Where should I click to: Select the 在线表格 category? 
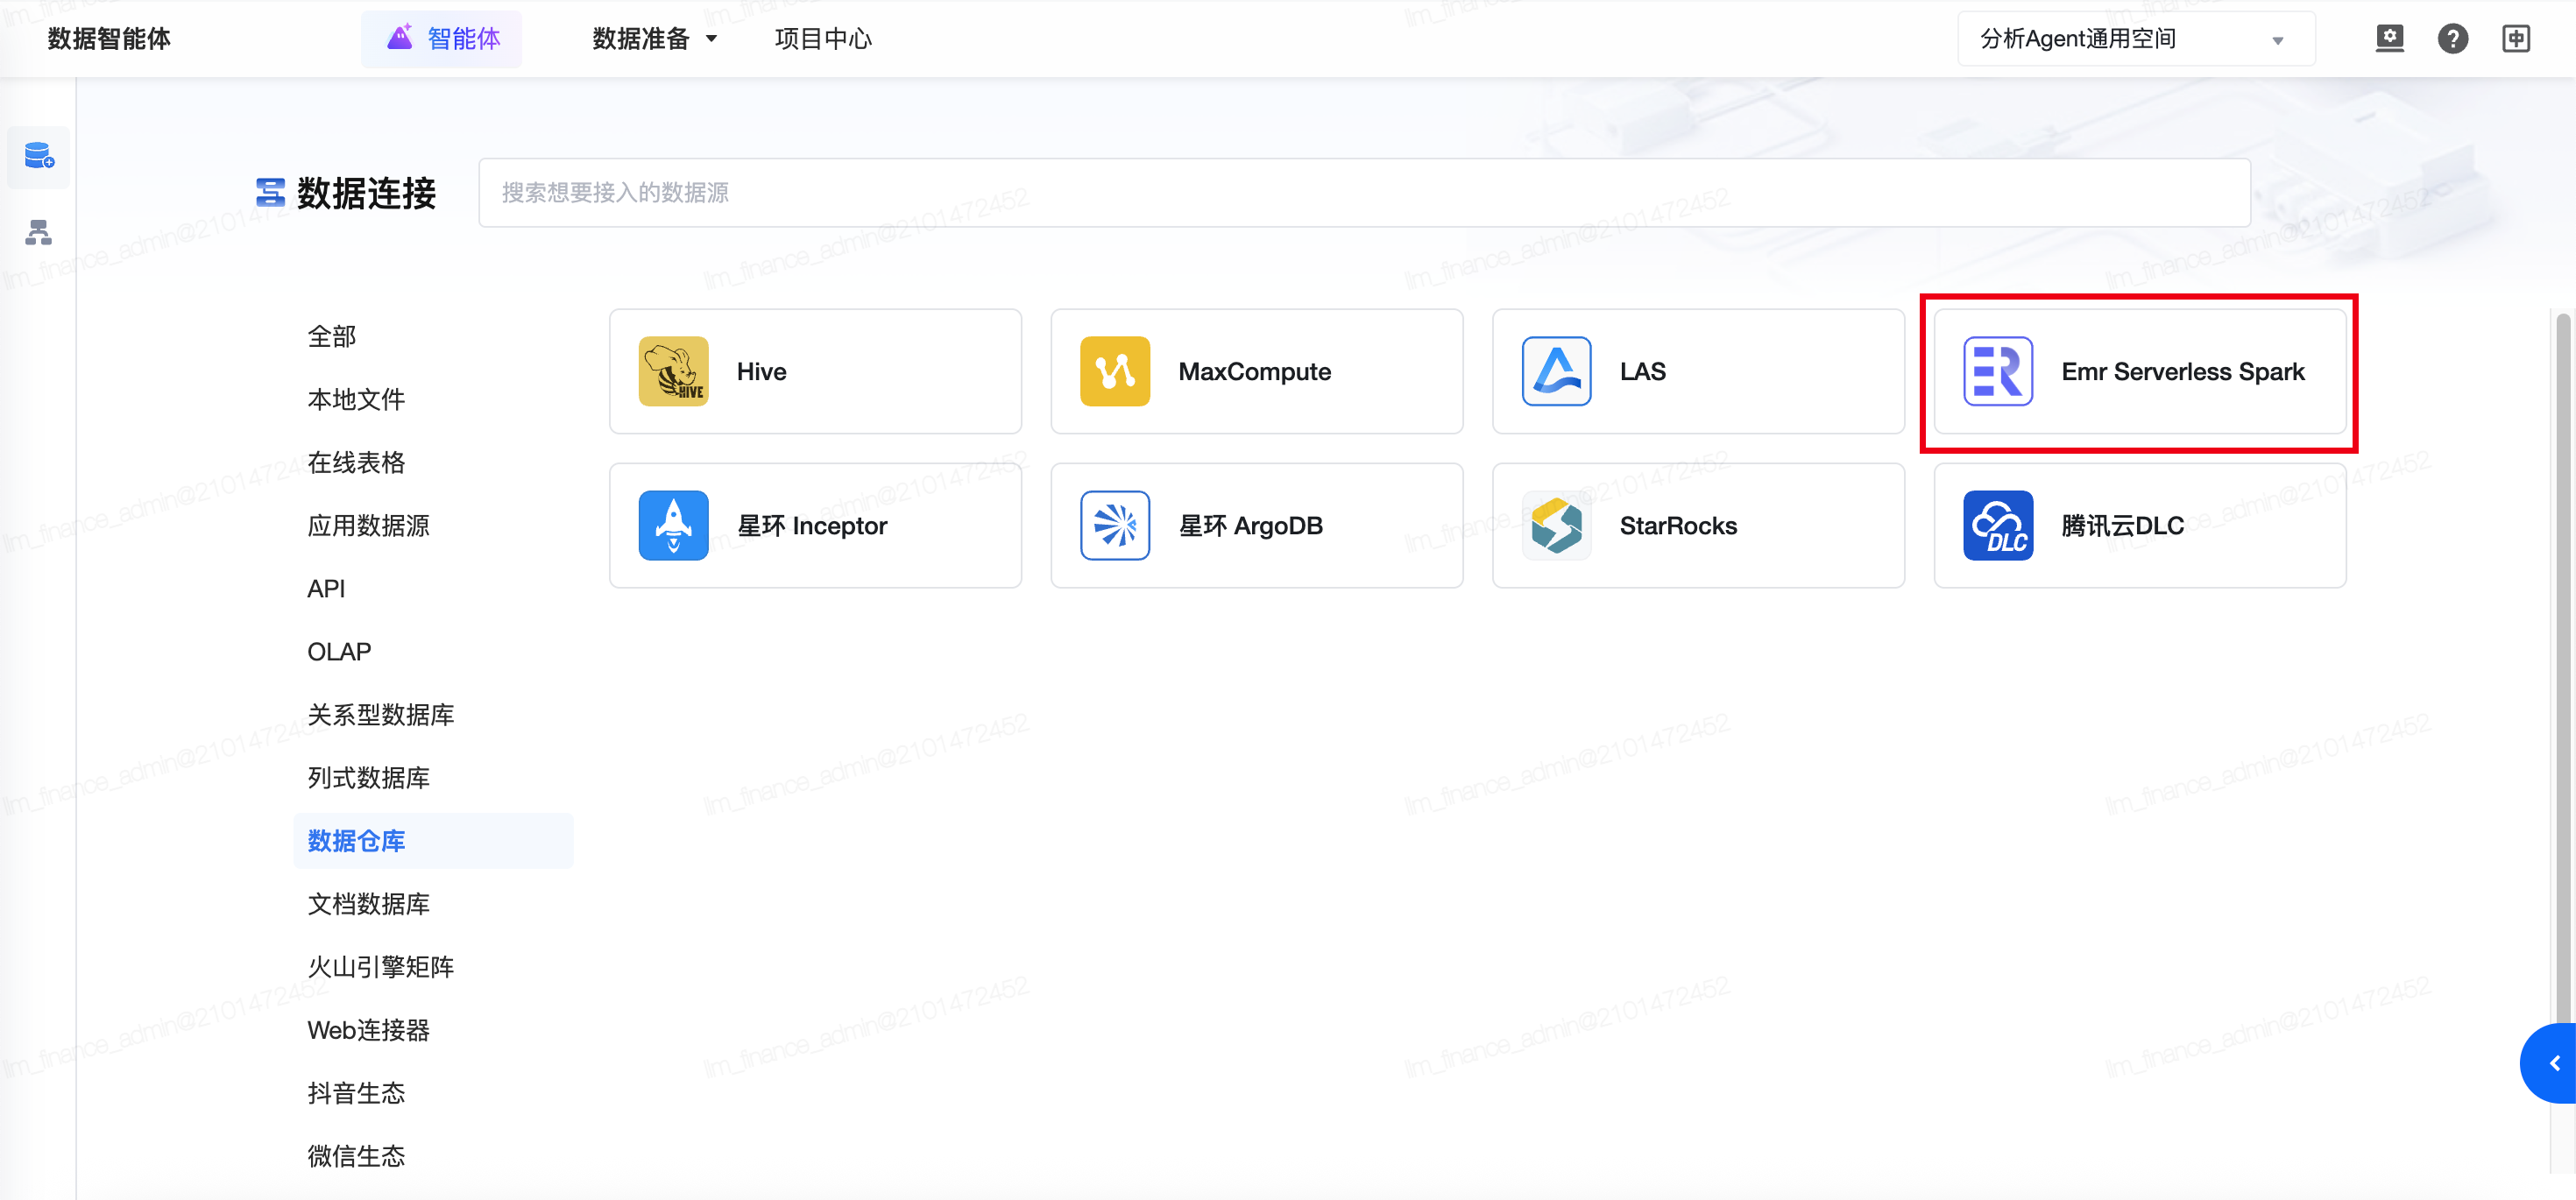pyautogui.click(x=356, y=462)
